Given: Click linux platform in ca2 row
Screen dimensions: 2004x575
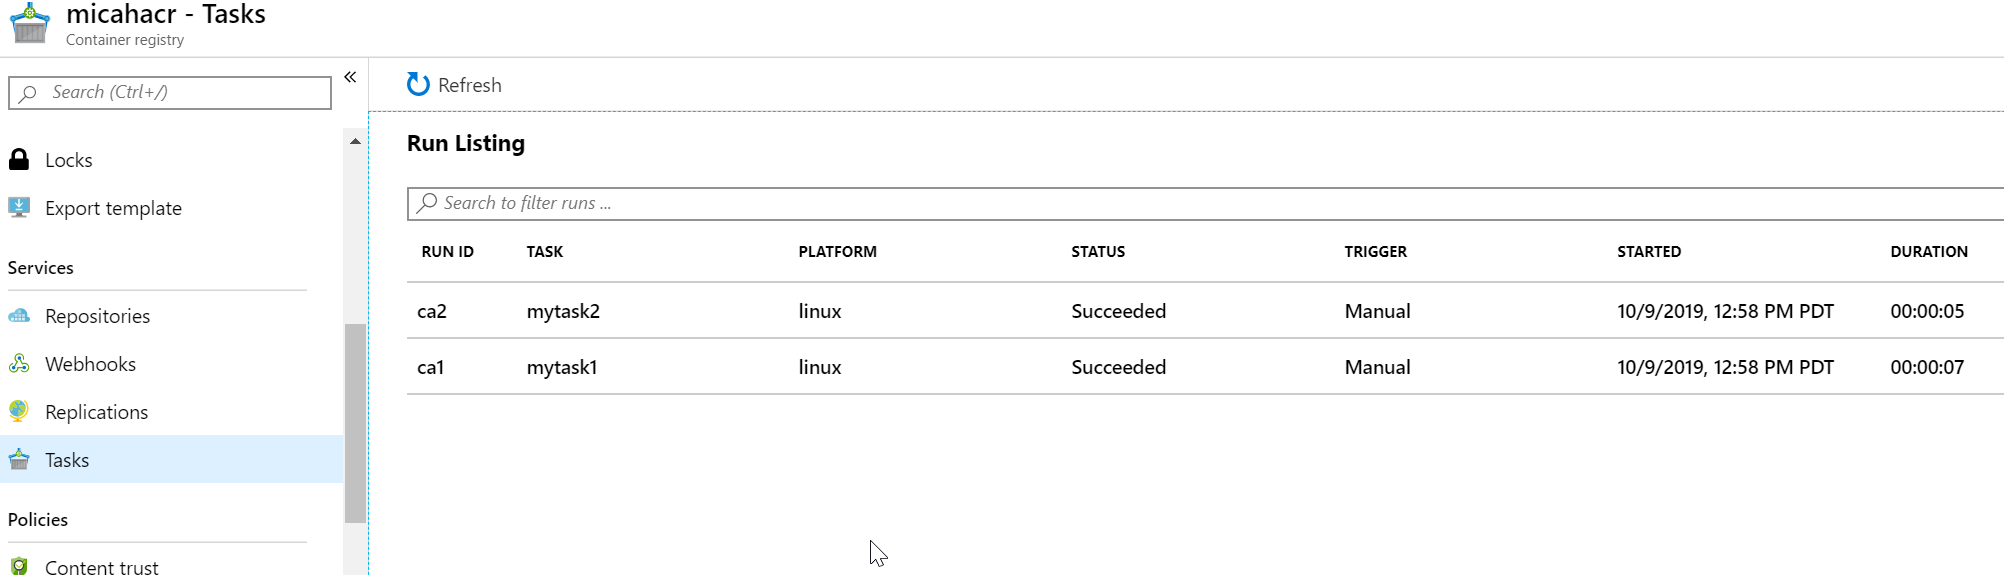Looking at the screenshot, I should pos(820,311).
